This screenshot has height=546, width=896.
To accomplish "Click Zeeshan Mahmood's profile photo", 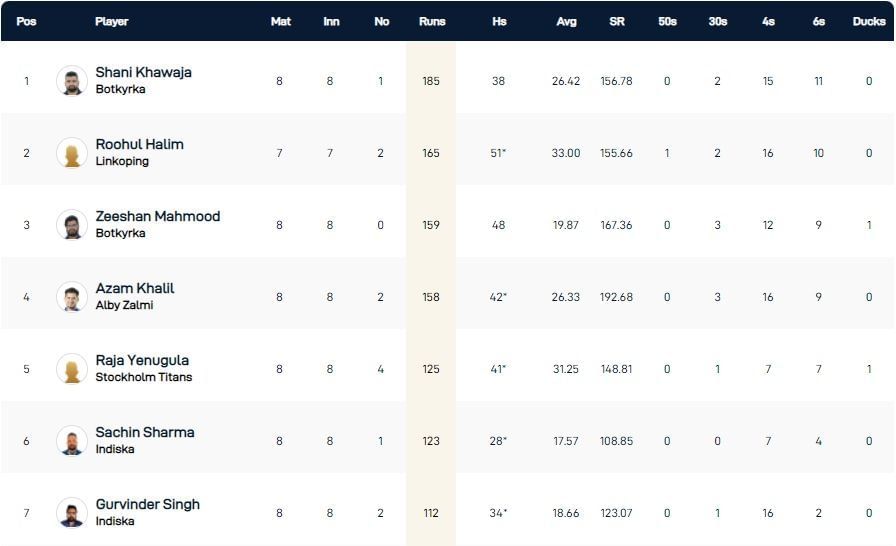I will click(x=72, y=225).
